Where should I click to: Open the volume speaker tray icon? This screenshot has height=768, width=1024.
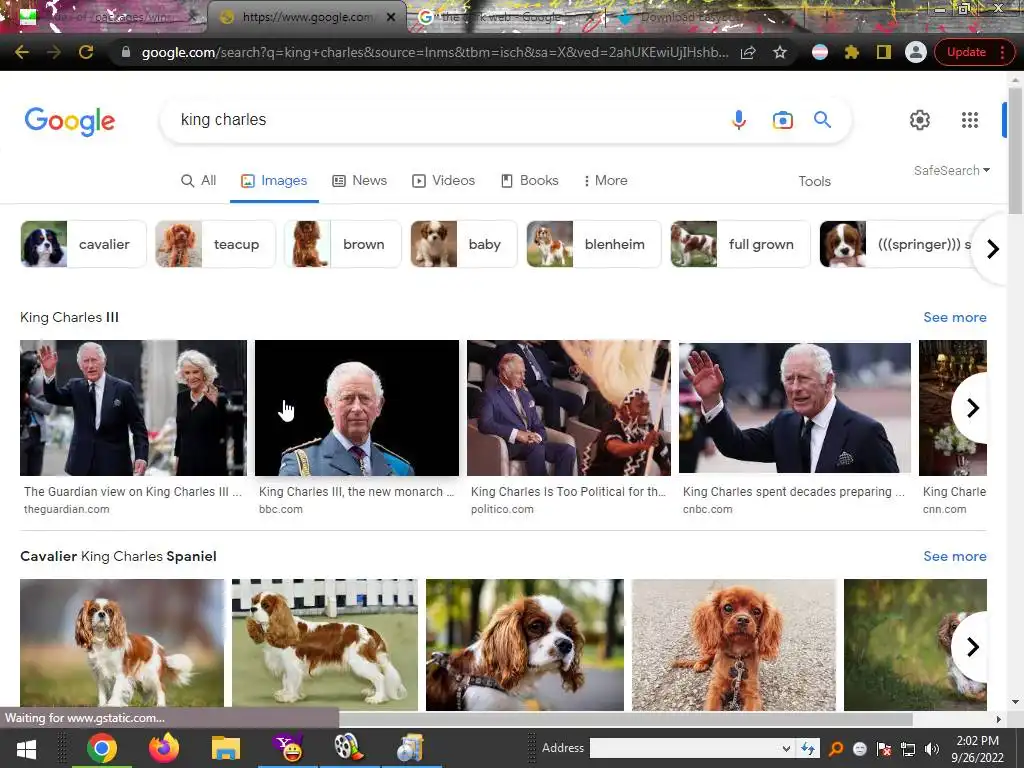[932, 749]
